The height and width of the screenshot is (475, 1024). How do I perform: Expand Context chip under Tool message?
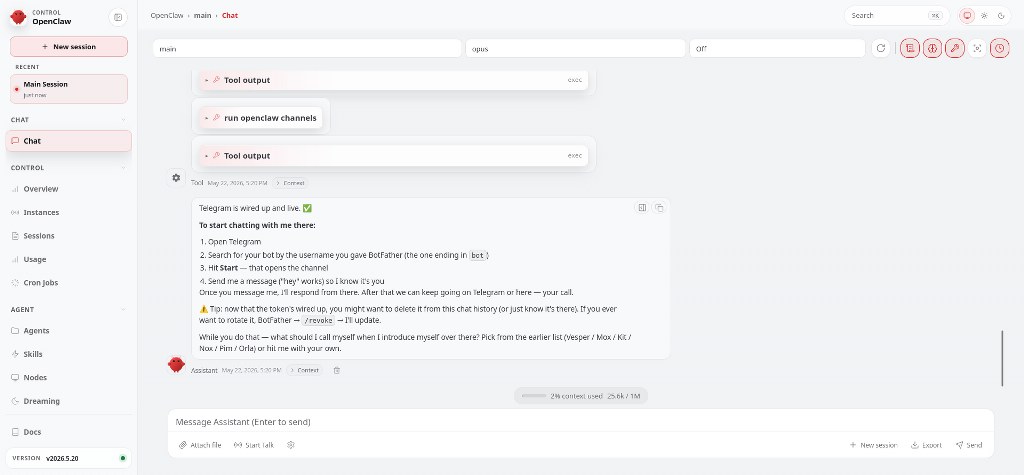(291, 183)
